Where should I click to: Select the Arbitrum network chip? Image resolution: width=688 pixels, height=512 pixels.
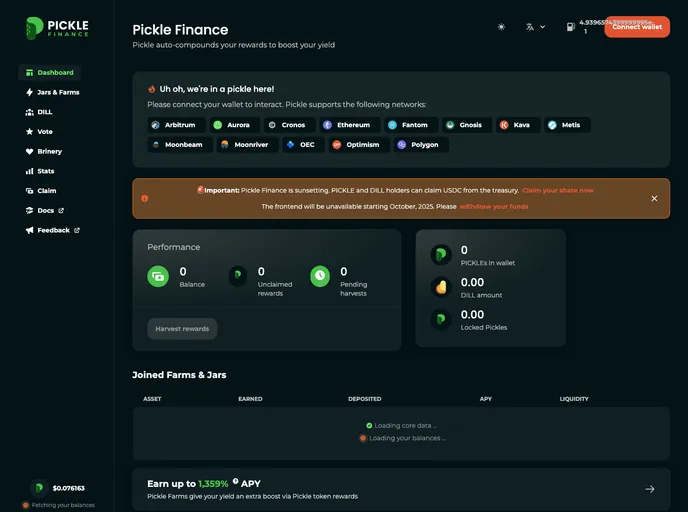(176, 125)
